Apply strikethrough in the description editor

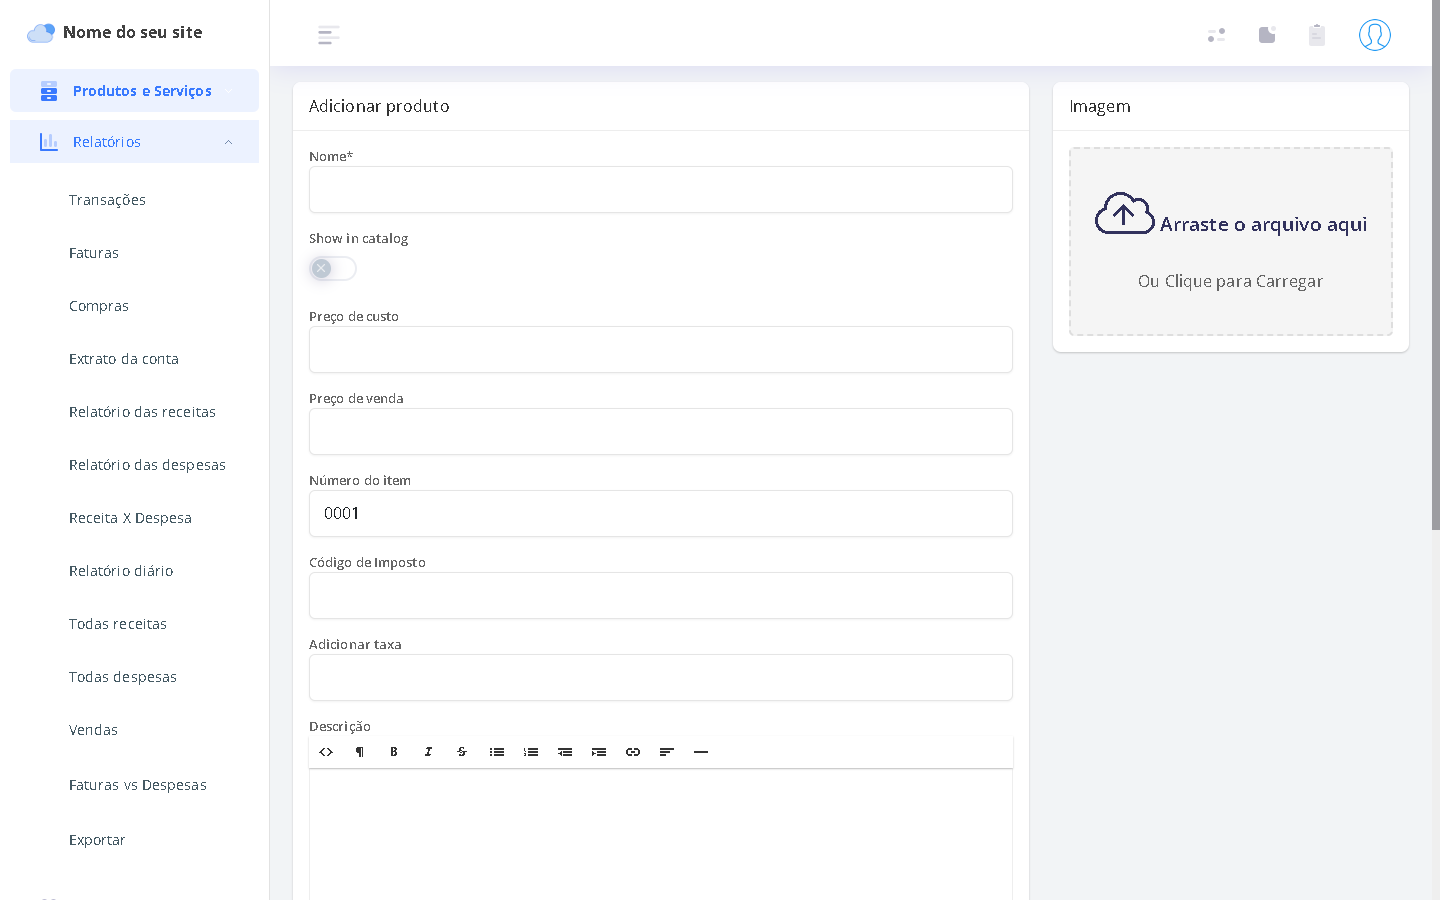pyautogui.click(x=462, y=752)
